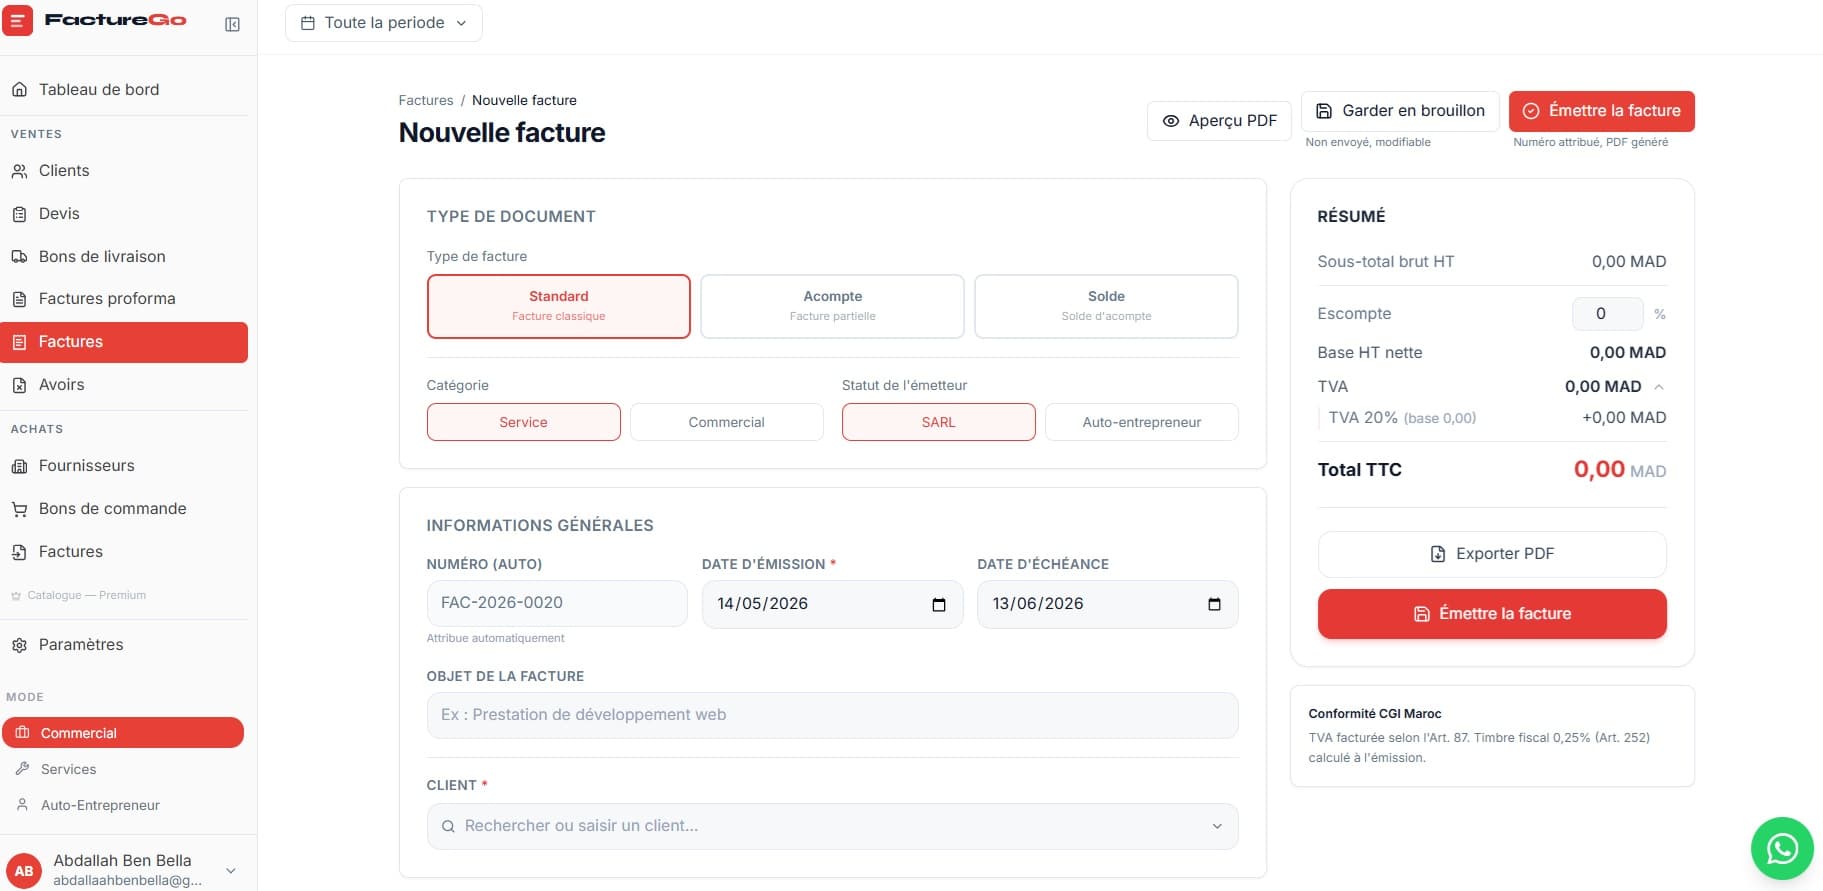The height and width of the screenshot is (891, 1823).
Task: Click the Tableau de bord home icon
Action: 19,90
